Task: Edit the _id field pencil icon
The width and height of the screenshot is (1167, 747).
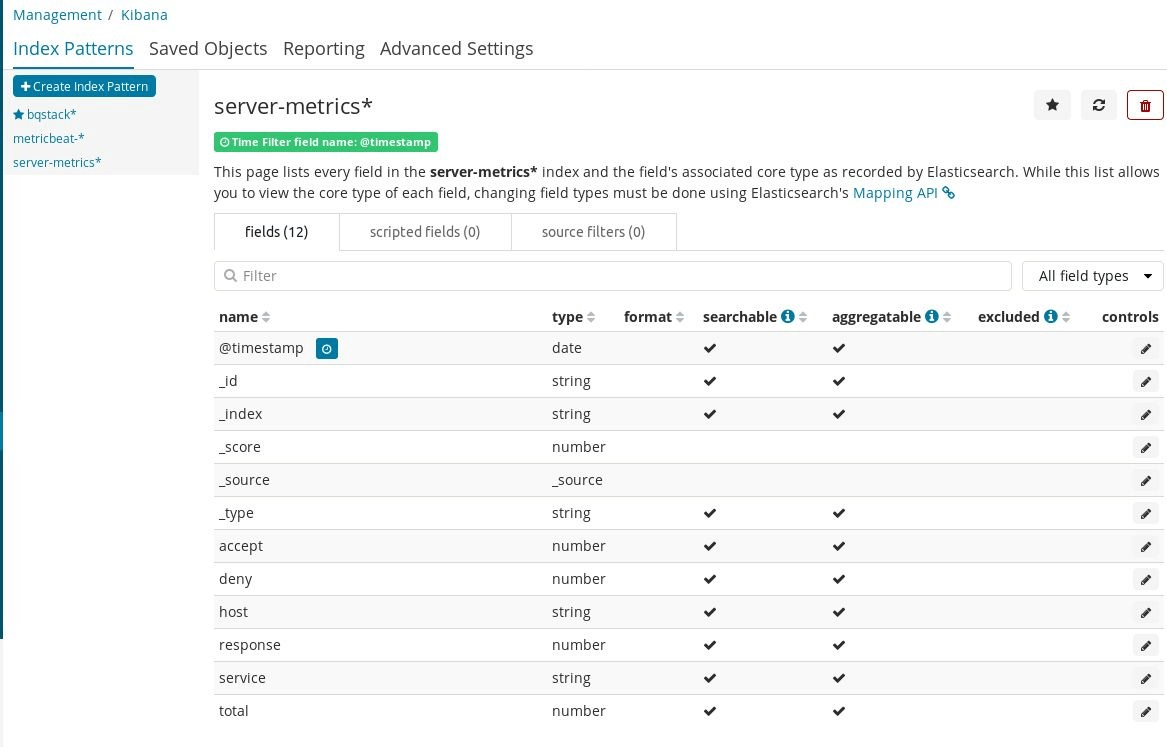Action: [1145, 382]
